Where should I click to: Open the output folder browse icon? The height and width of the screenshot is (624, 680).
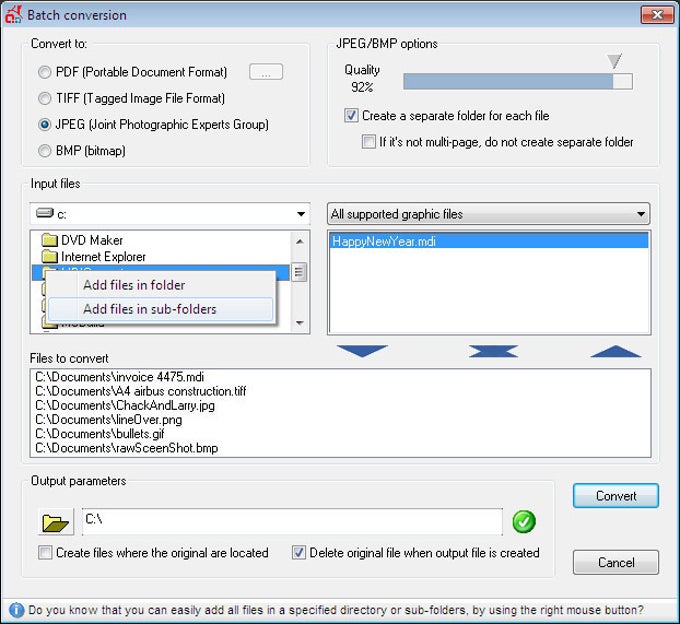tap(56, 522)
